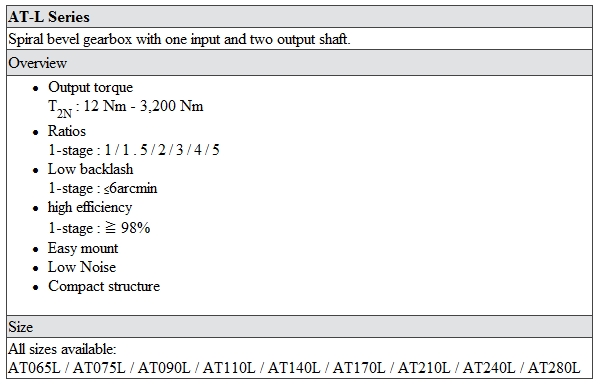Select the AT280L size model
600x385 pixels.
point(554,368)
